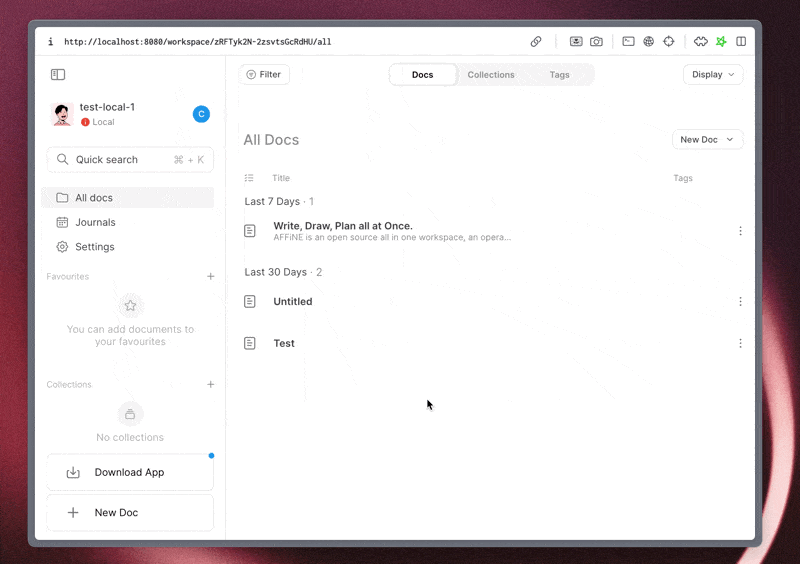Click the camera screenshot icon
Viewport: 800px width, 564px height.
click(596, 42)
